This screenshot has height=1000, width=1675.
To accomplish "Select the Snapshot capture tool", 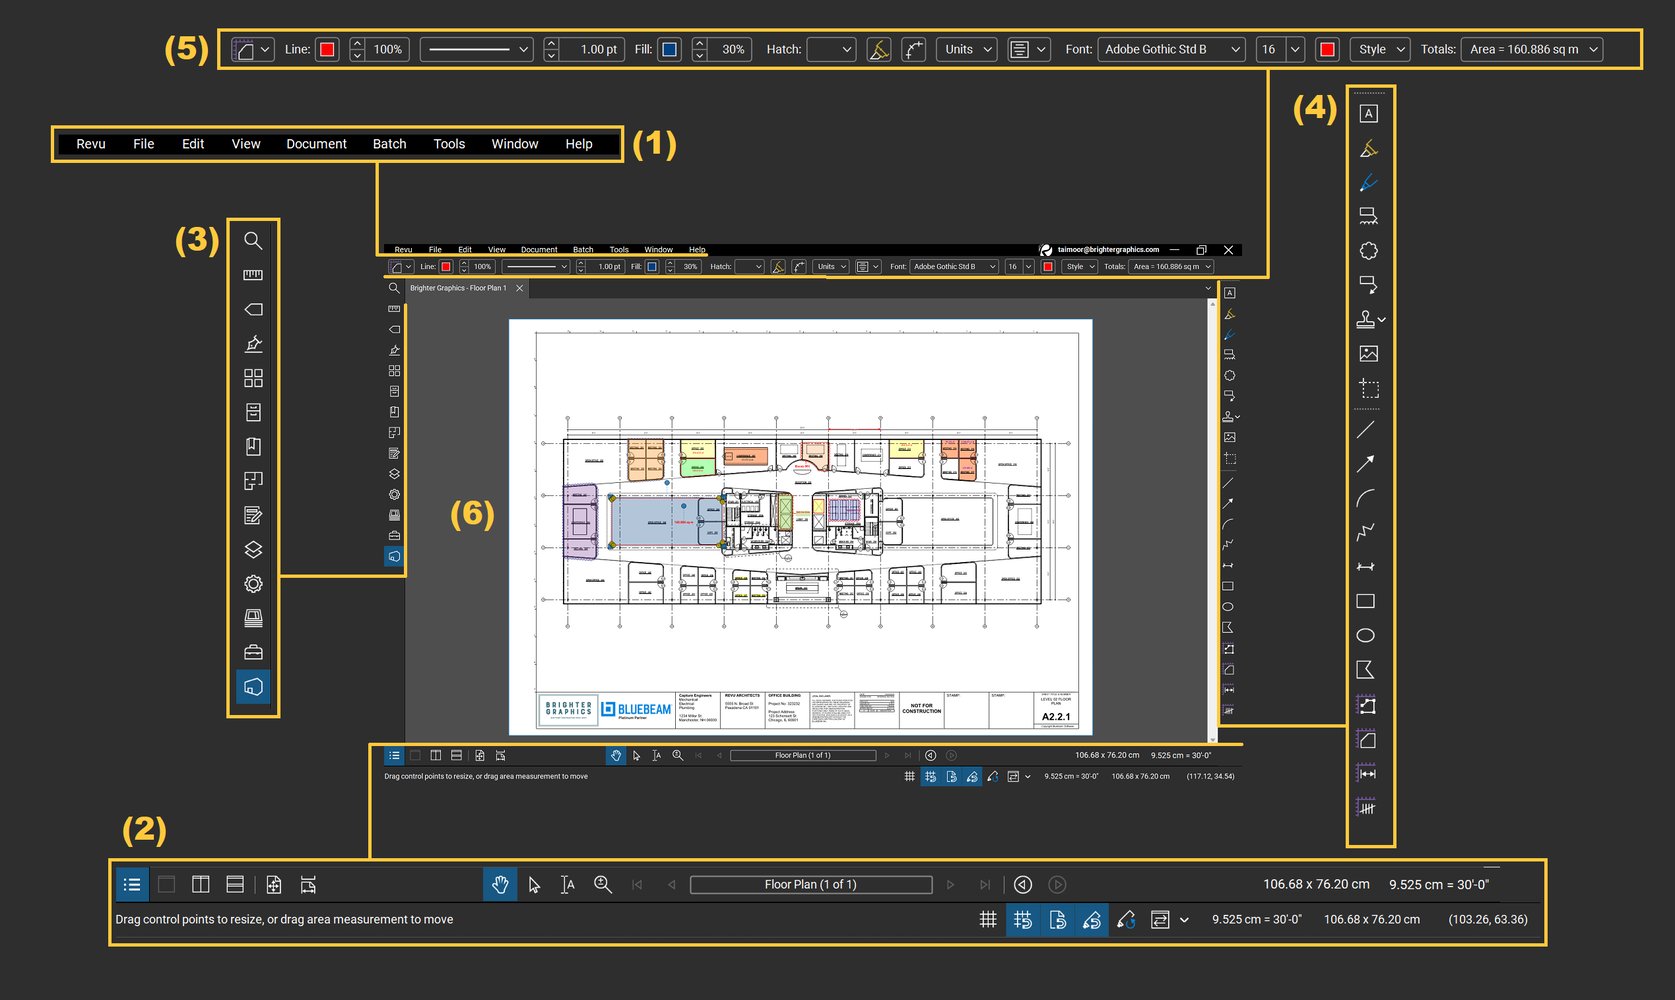I will 1368,389.
